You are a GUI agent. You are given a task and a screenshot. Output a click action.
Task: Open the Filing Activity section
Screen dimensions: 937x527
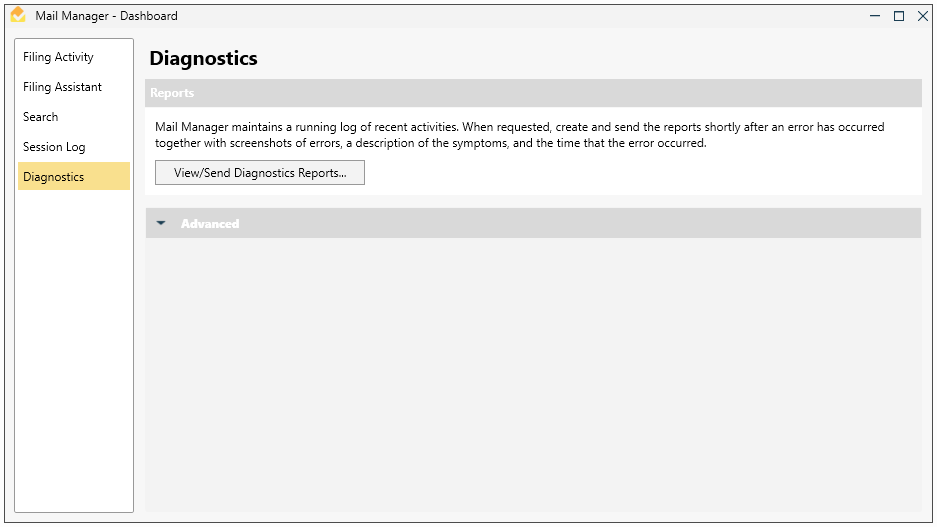(x=58, y=57)
